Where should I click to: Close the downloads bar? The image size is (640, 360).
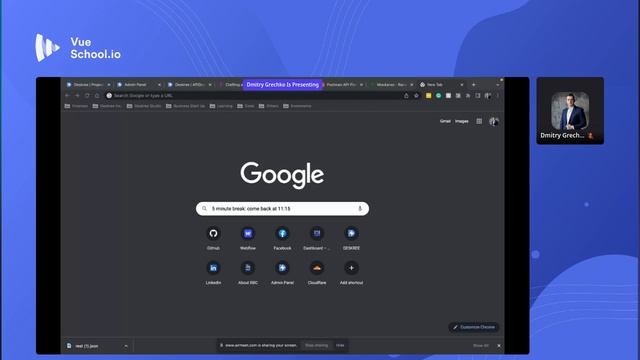pyautogui.click(x=499, y=346)
